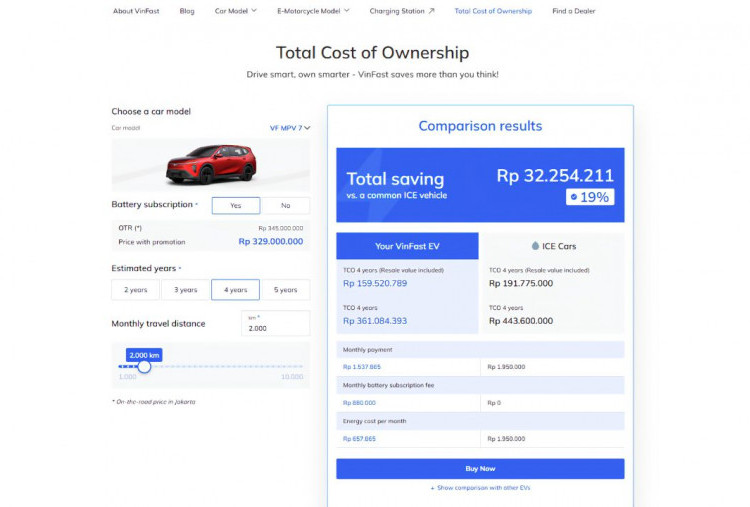Viewport: 750px width, 507px height.
Task: Select 4 years estimate
Action: coord(235,289)
